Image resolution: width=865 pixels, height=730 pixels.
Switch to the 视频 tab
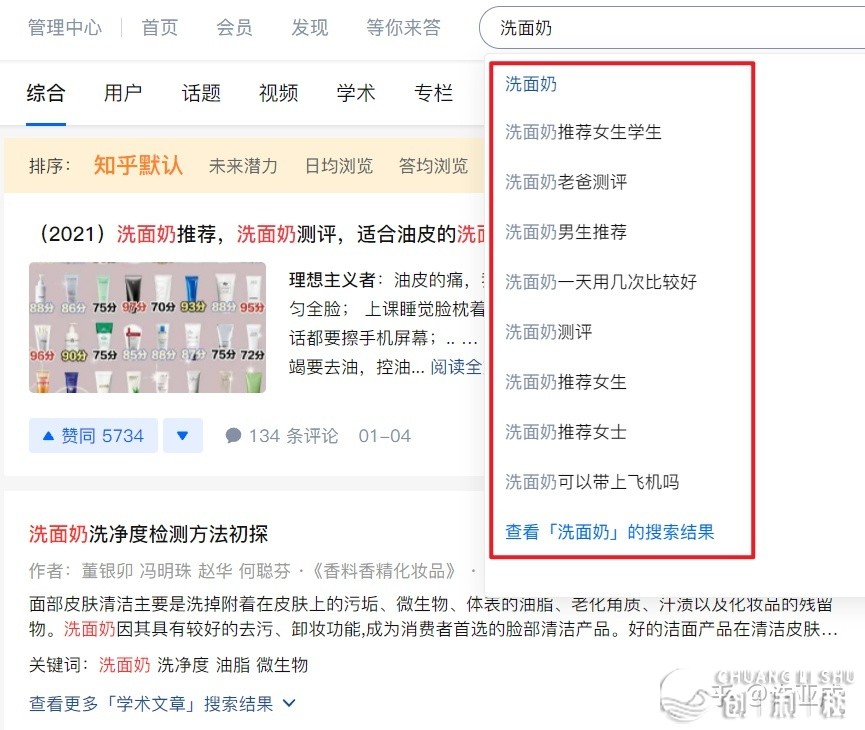278,93
